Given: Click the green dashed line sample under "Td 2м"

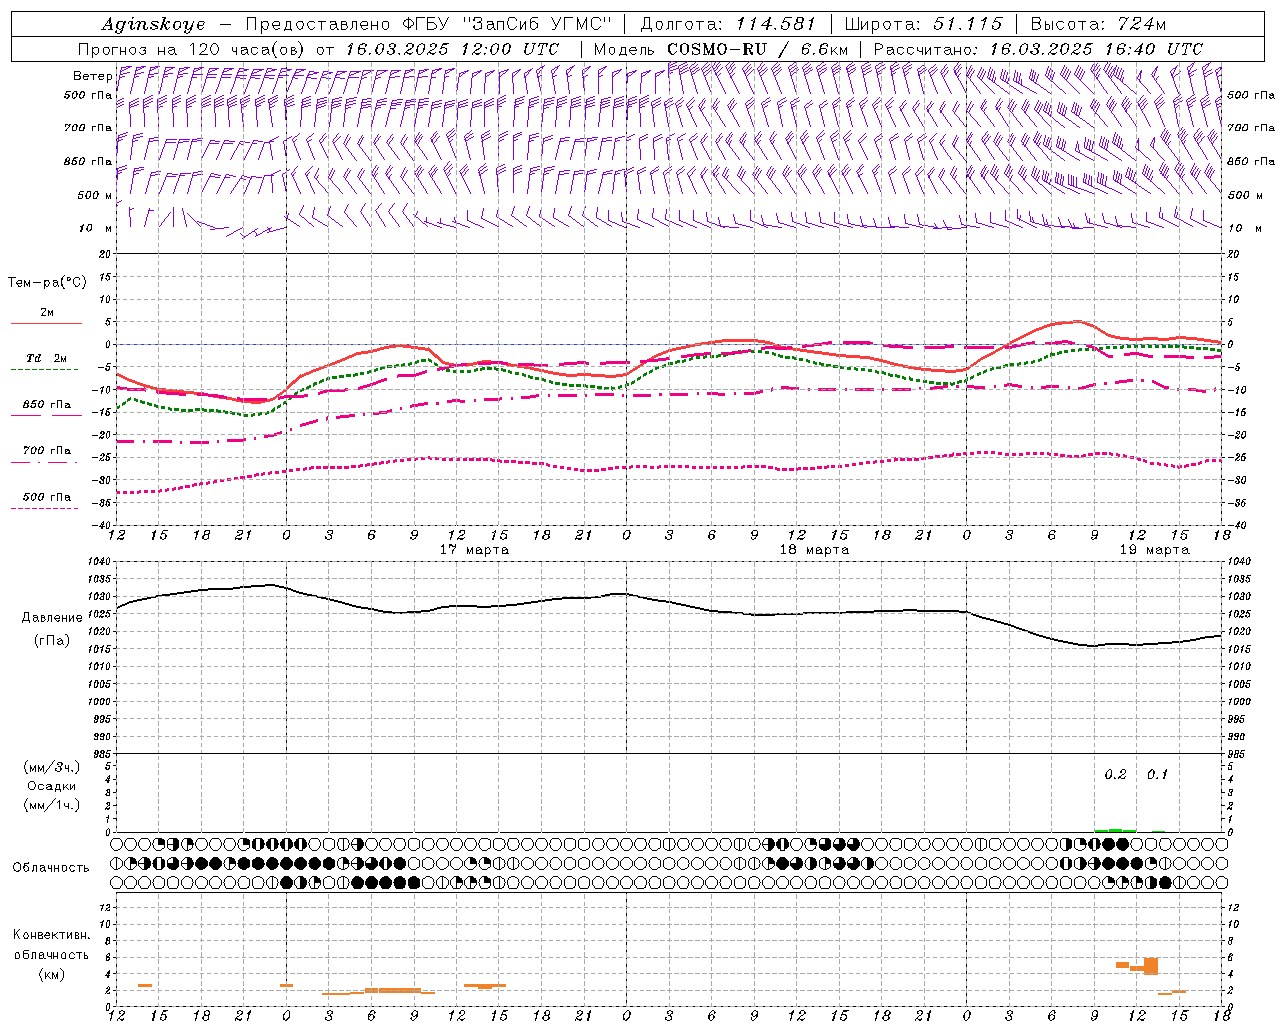Looking at the screenshot, I should point(45,369).
